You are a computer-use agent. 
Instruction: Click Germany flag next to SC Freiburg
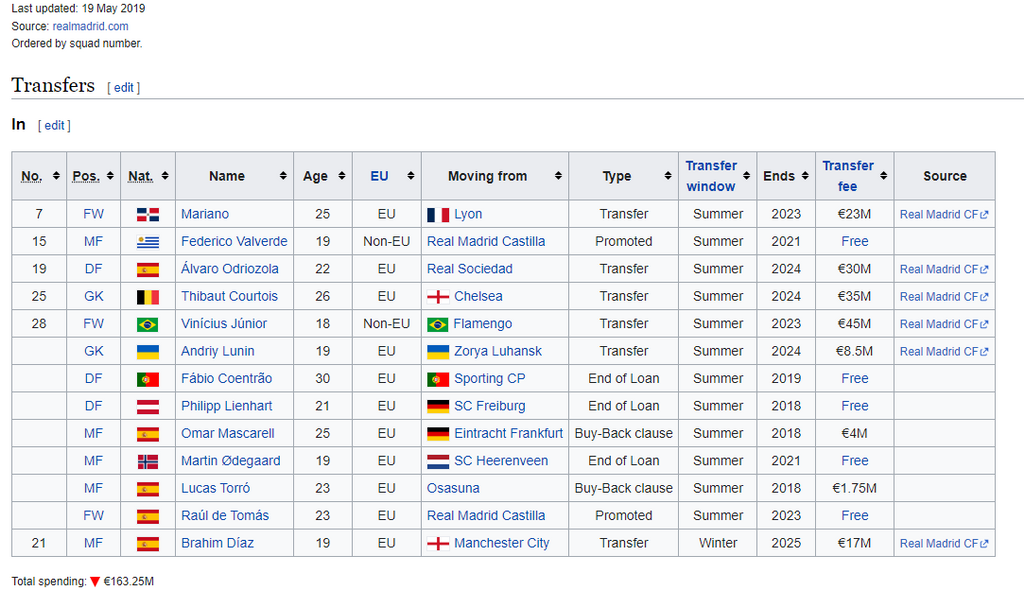[438, 406]
